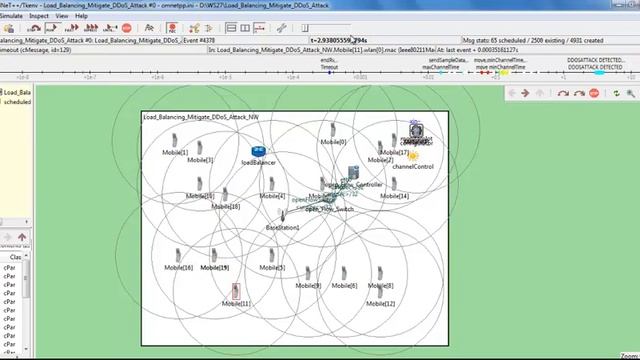
Task: Toggle the vertical split layout icon
Action: [245, 28]
